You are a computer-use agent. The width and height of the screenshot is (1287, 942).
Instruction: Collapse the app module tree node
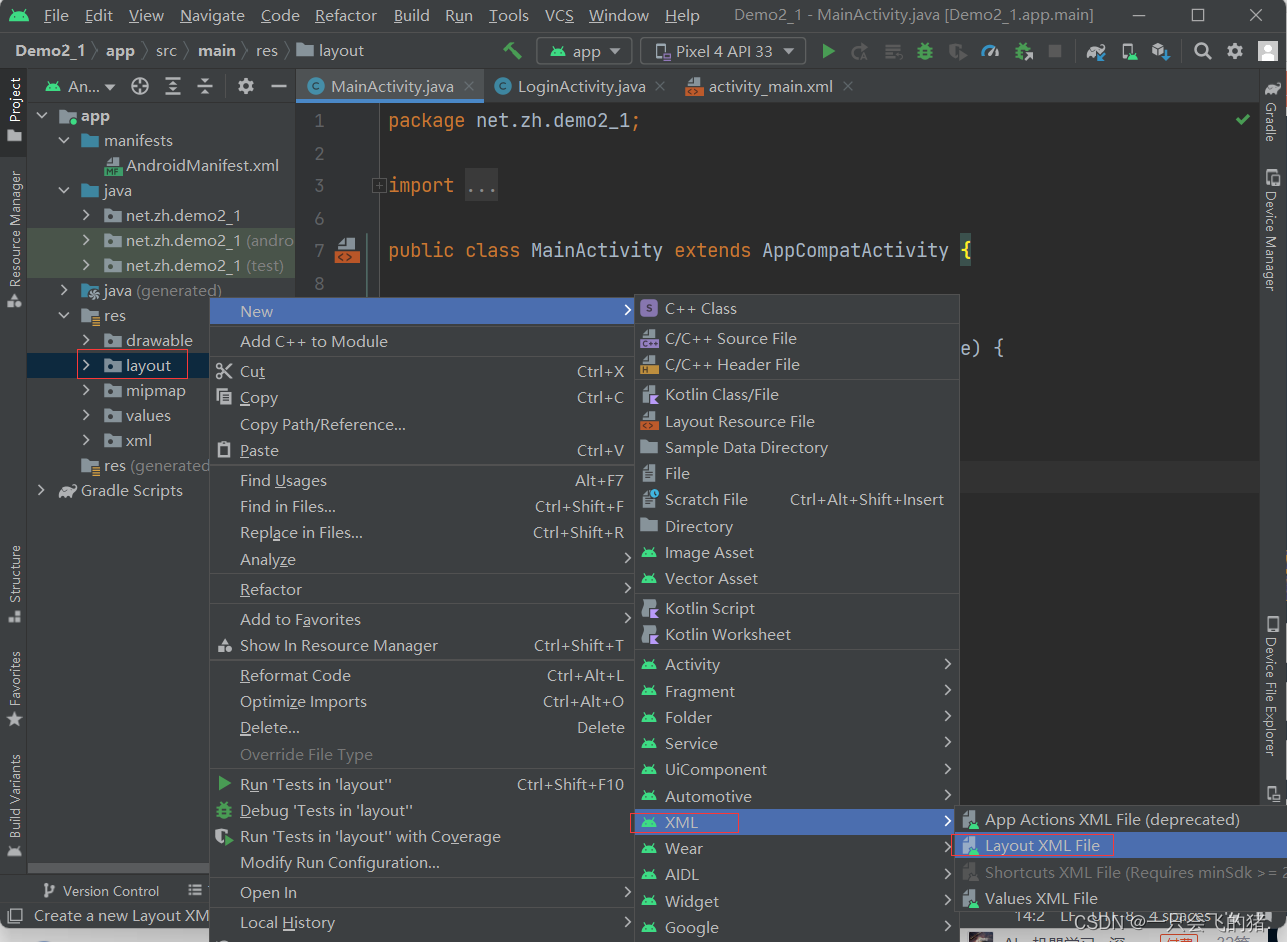42,116
